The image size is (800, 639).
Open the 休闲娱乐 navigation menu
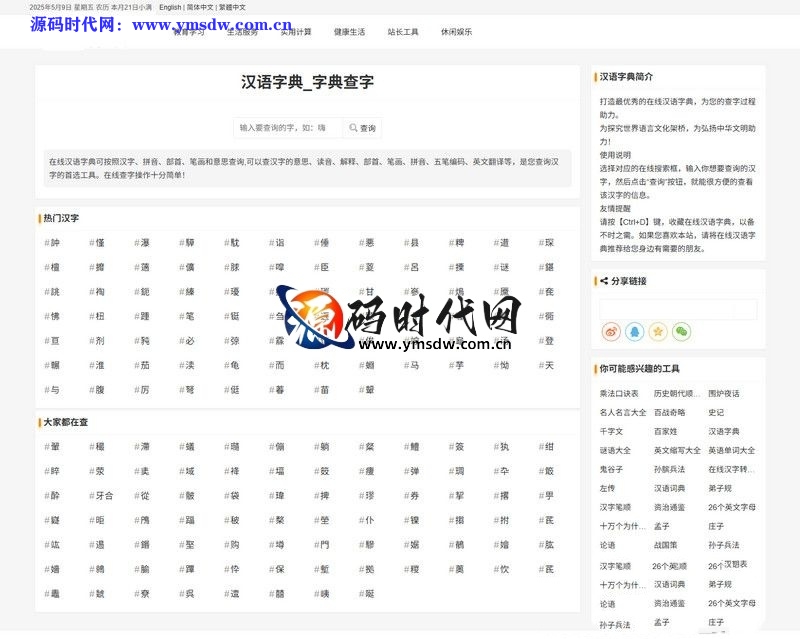456,32
